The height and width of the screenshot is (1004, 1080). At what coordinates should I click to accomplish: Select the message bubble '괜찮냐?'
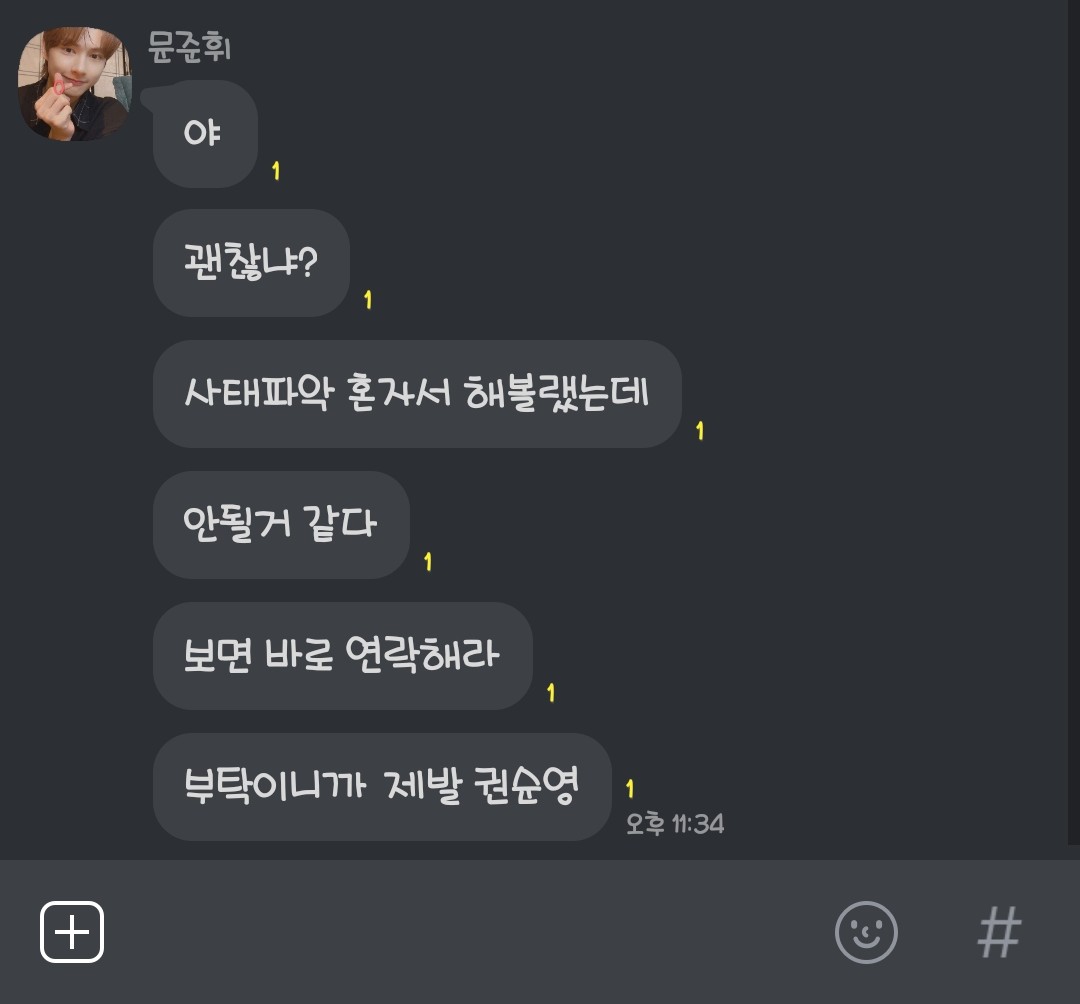pyautogui.click(x=251, y=262)
